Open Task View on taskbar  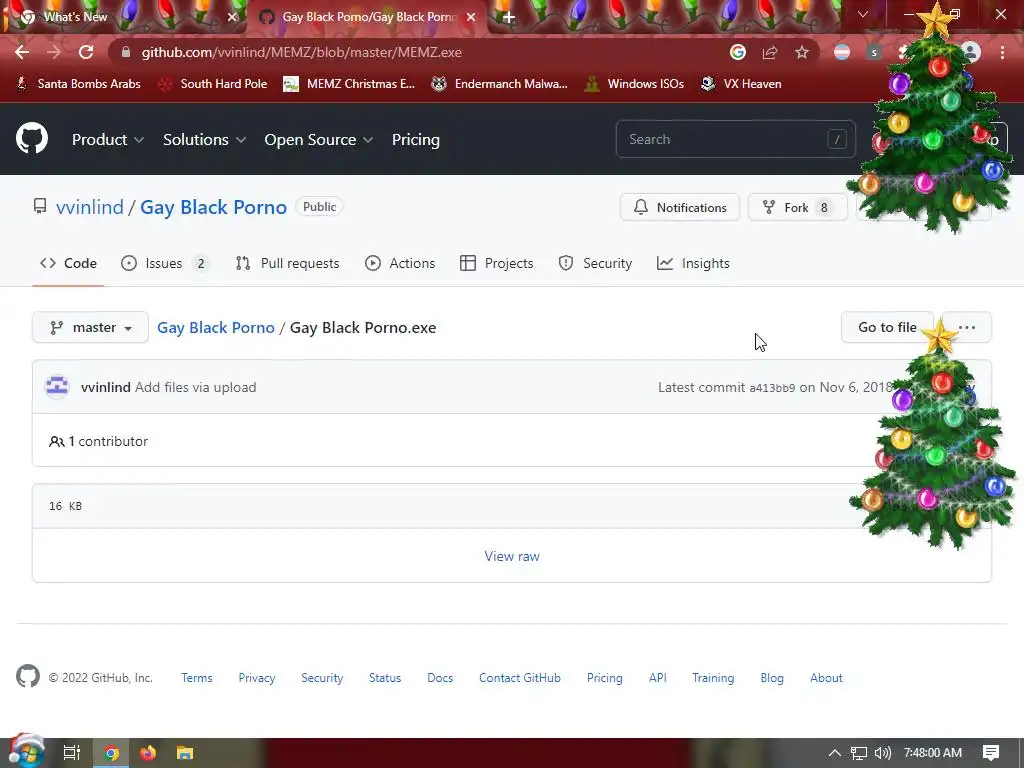point(71,753)
